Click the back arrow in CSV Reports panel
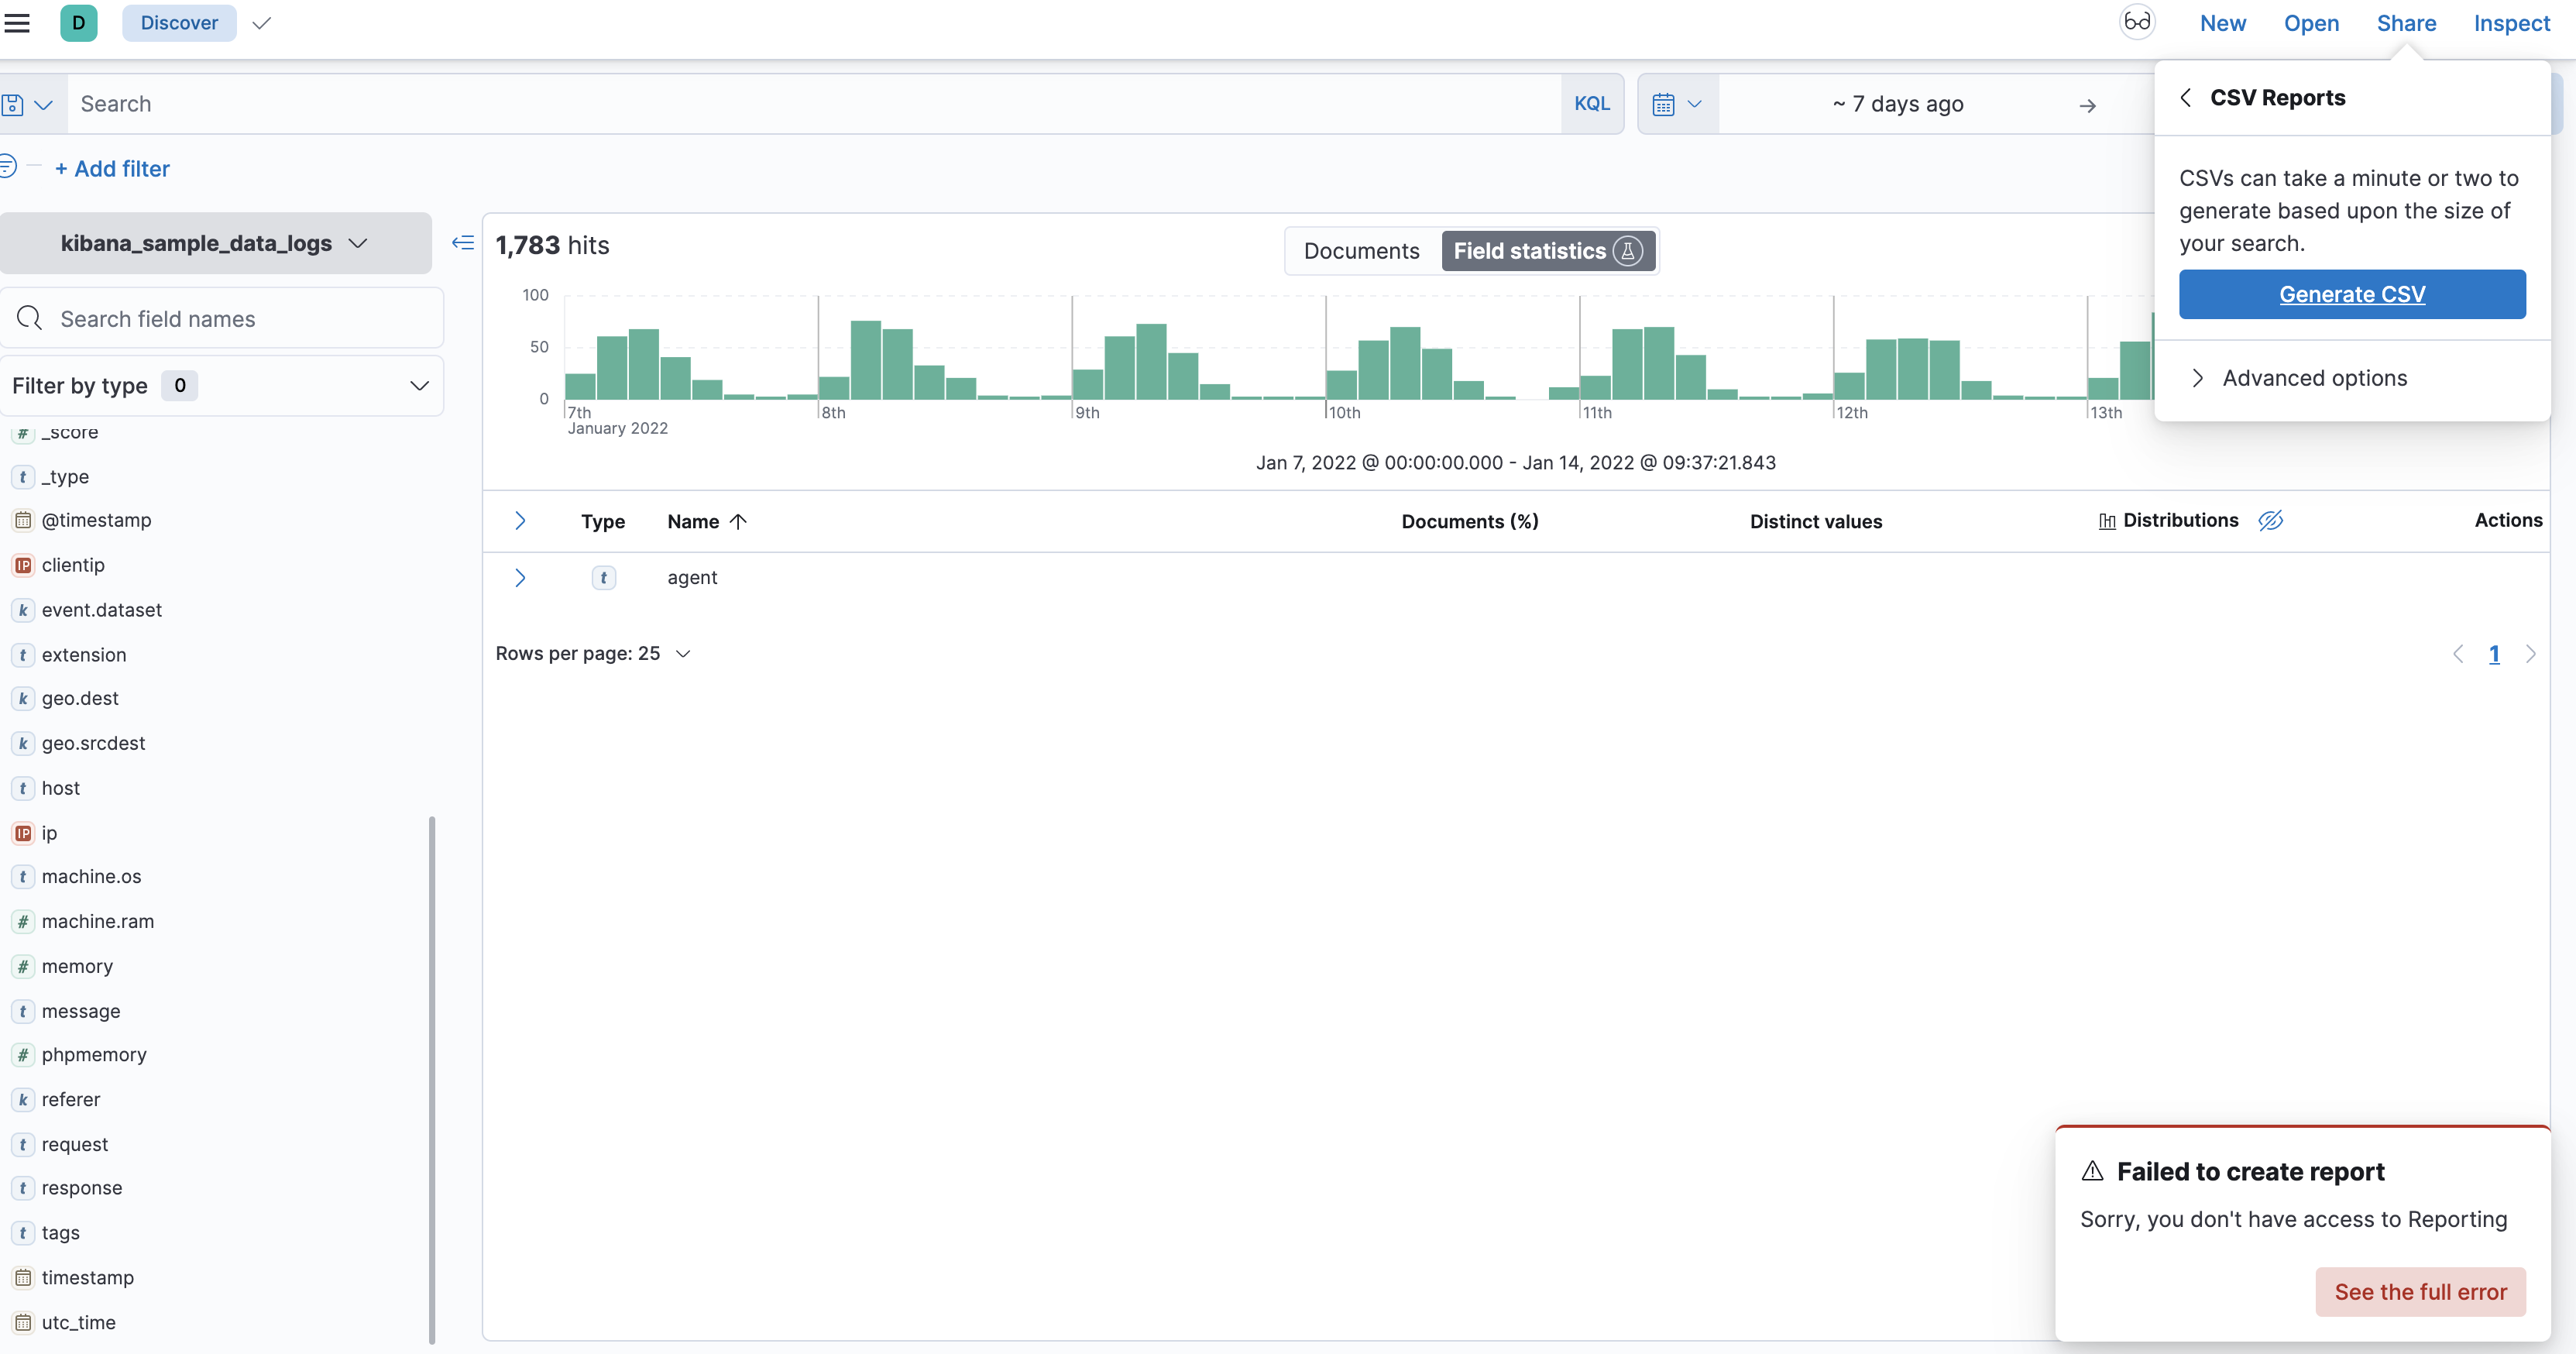The width and height of the screenshot is (2576, 1354). pyautogui.click(x=2185, y=97)
